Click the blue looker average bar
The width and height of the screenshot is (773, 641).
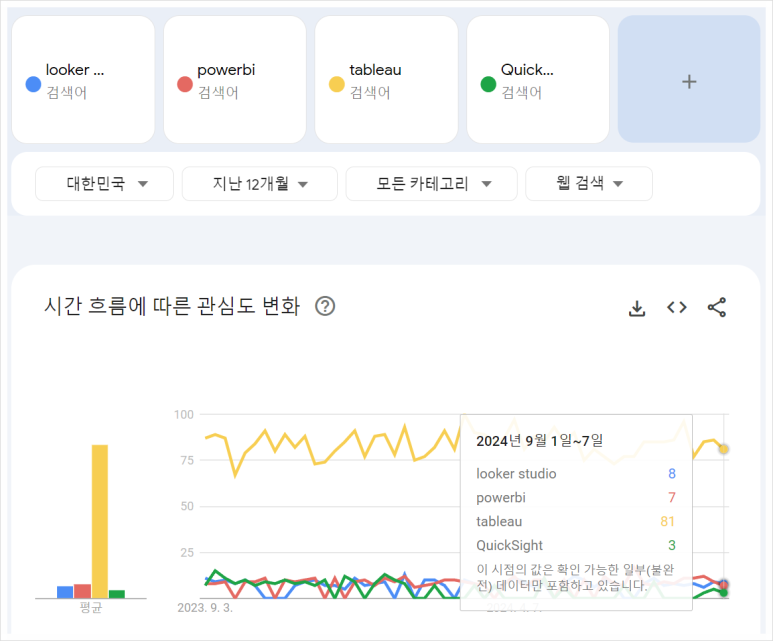(65, 592)
